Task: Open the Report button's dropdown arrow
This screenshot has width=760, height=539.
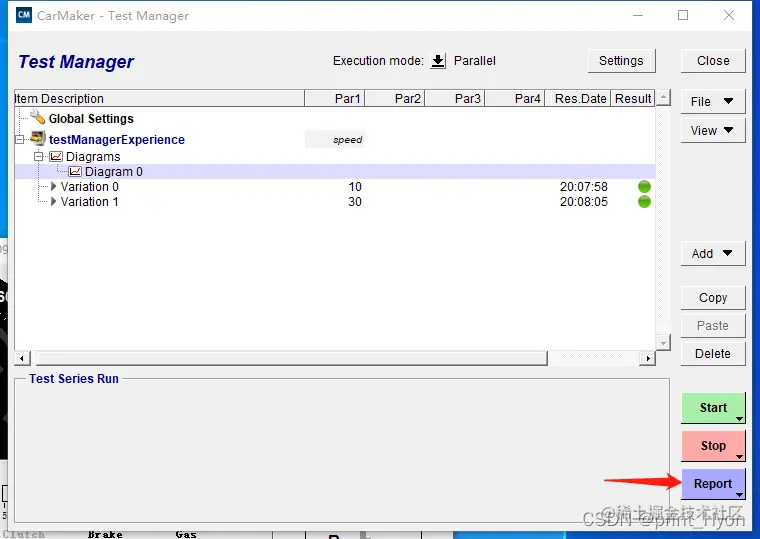Action: 739,494
